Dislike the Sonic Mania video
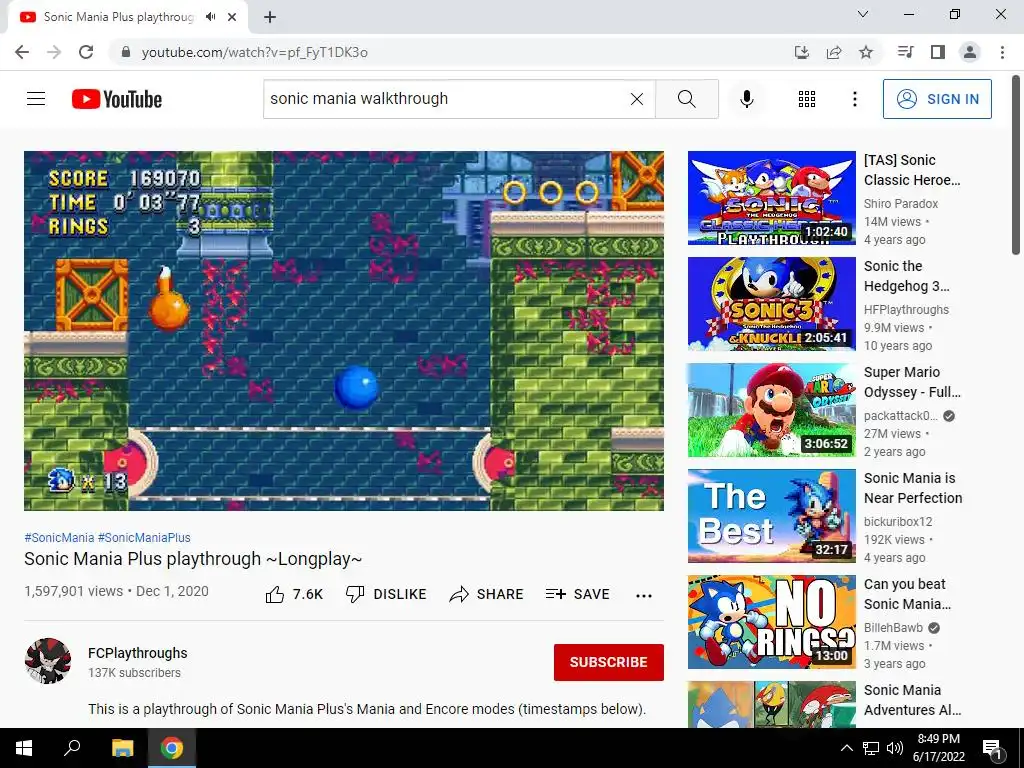This screenshot has height=768, width=1024. [386, 594]
